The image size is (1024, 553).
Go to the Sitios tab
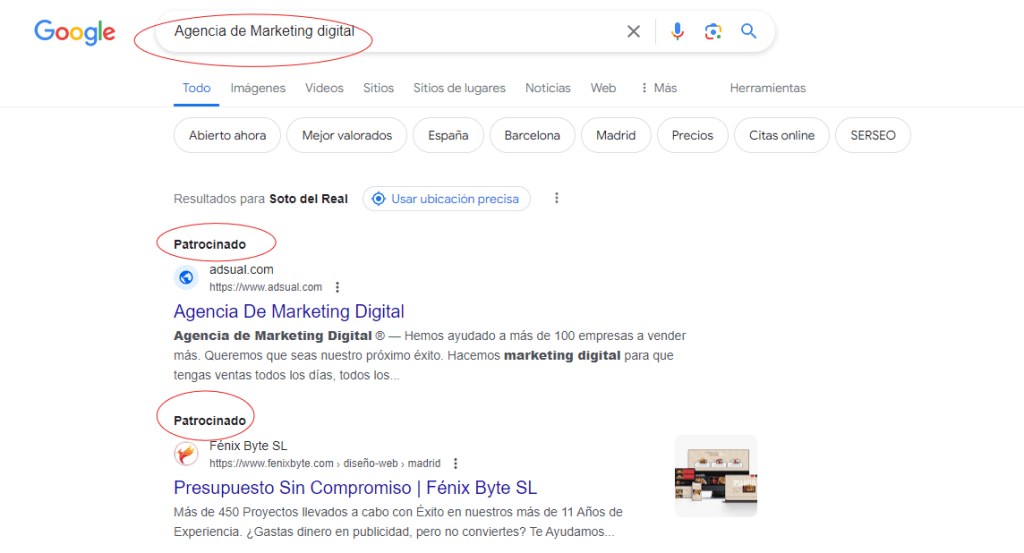click(379, 88)
